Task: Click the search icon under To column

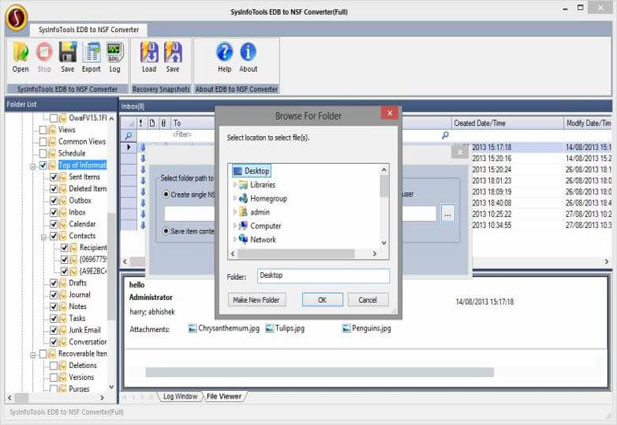Action: pyautogui.click(x=128, y=135)
